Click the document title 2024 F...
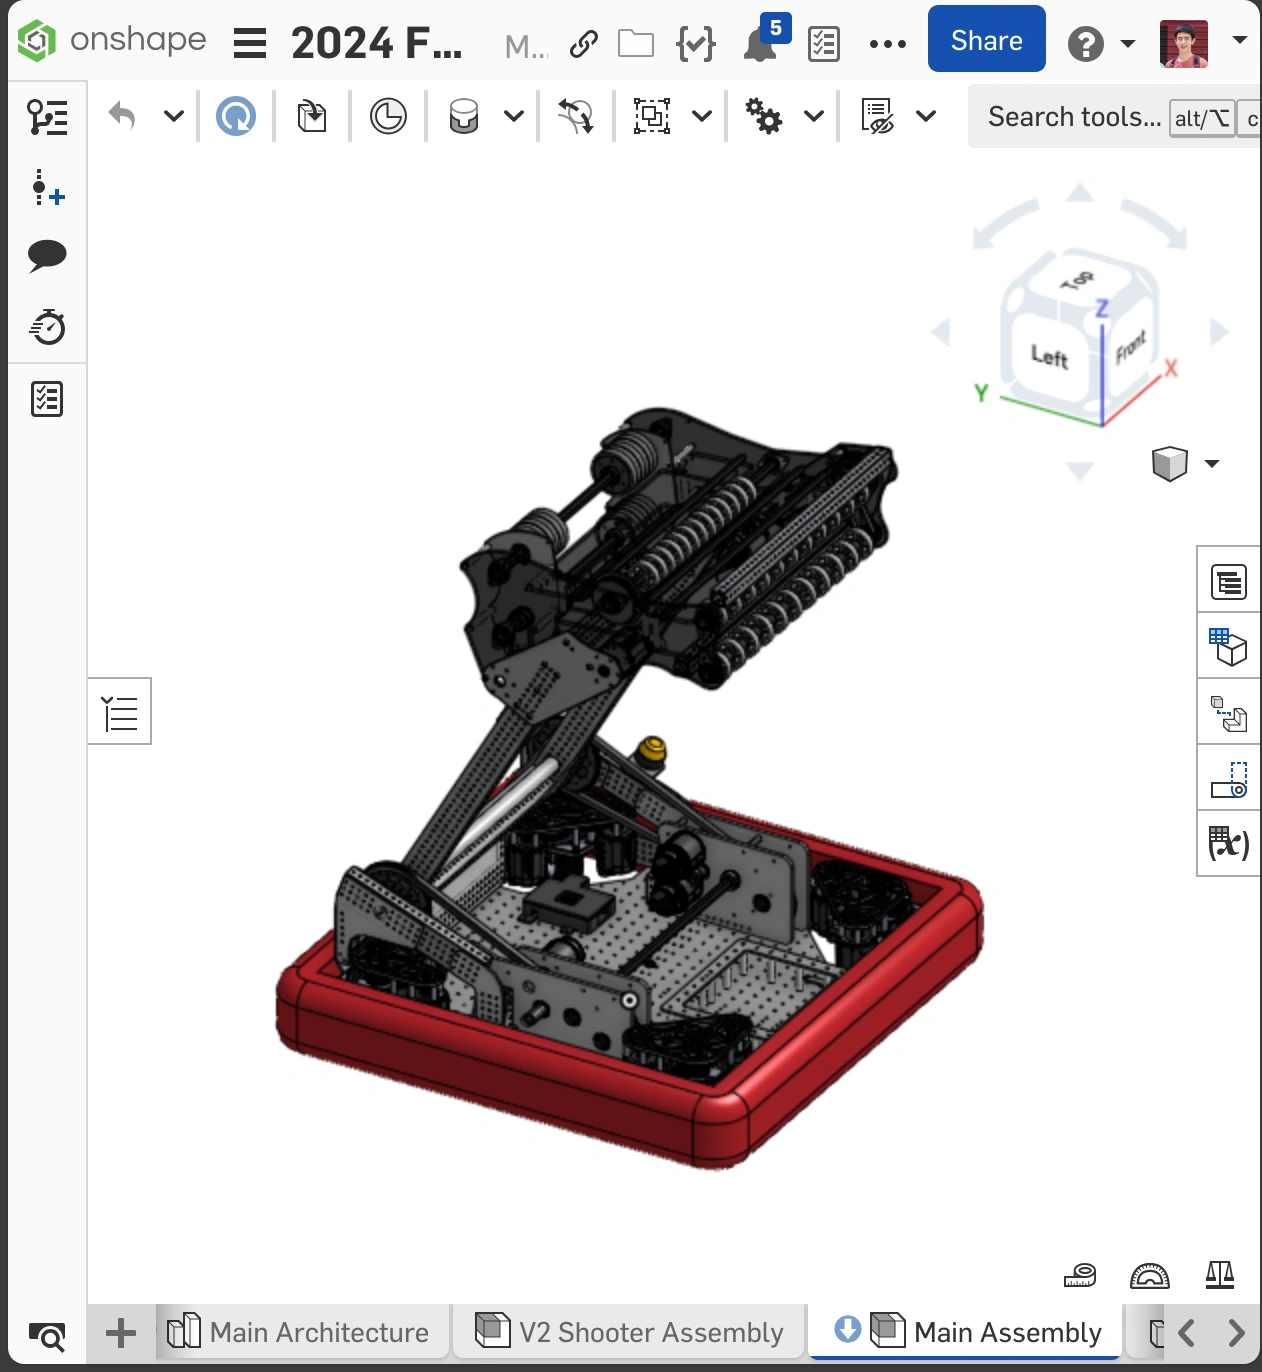The image size is (1262, 1372). (x=377, y=43)
